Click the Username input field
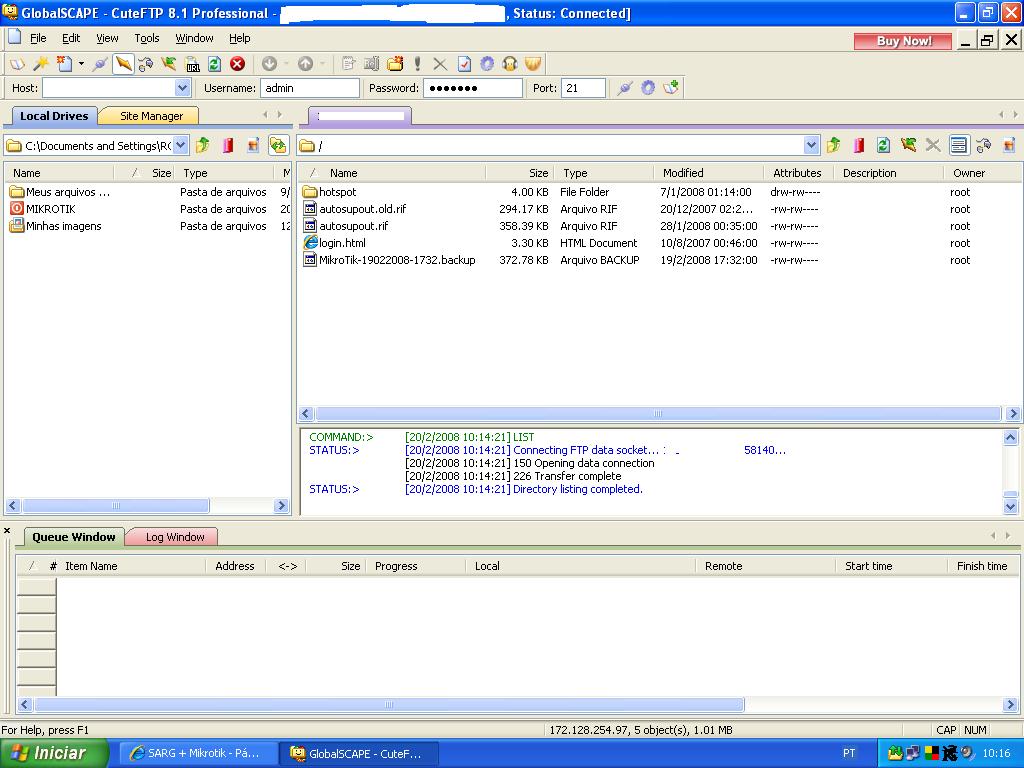This screenshot has width=1024, height=768. click(310, 88)
